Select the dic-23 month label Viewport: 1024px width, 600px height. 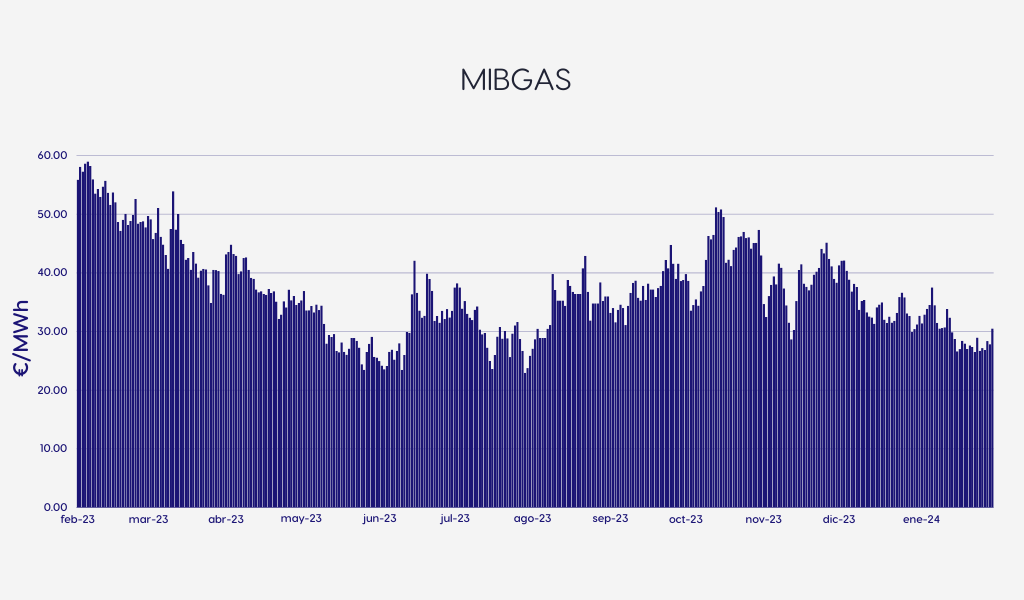839,519
